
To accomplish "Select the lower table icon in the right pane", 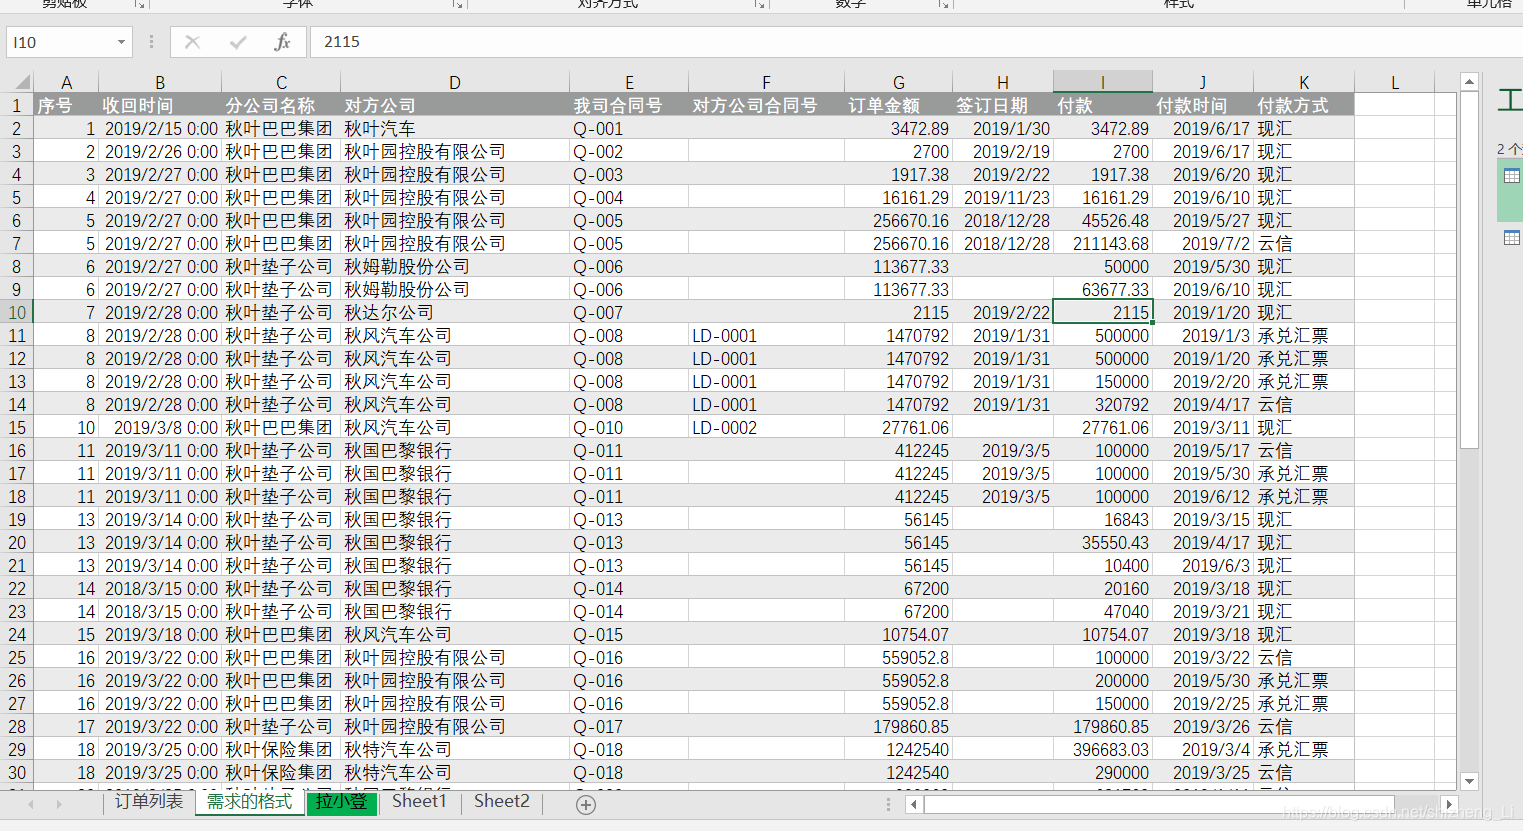I will (x=1511, y=238).
